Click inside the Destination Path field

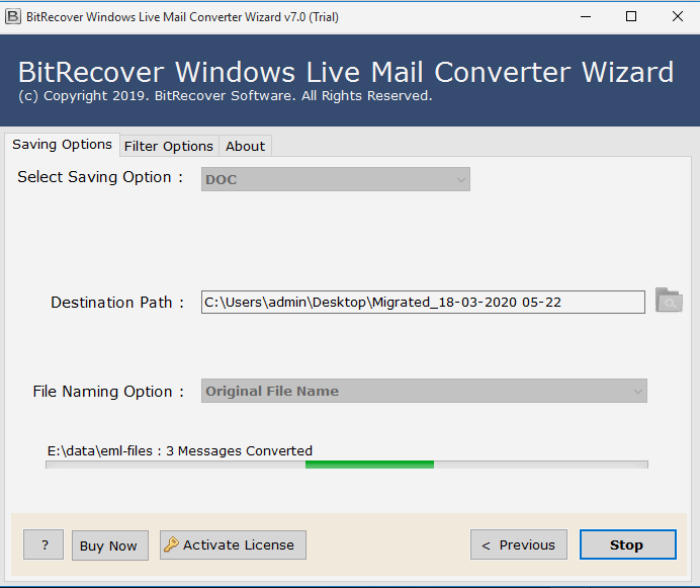point(423,302)
